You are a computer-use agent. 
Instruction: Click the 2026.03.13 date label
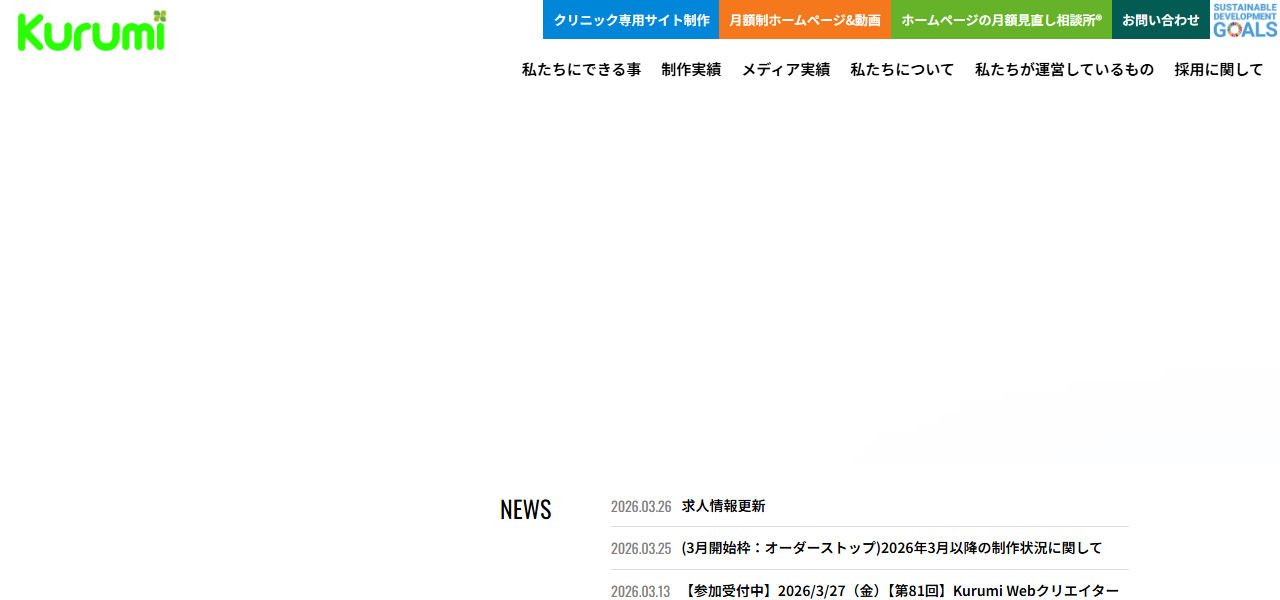point(641,591)
